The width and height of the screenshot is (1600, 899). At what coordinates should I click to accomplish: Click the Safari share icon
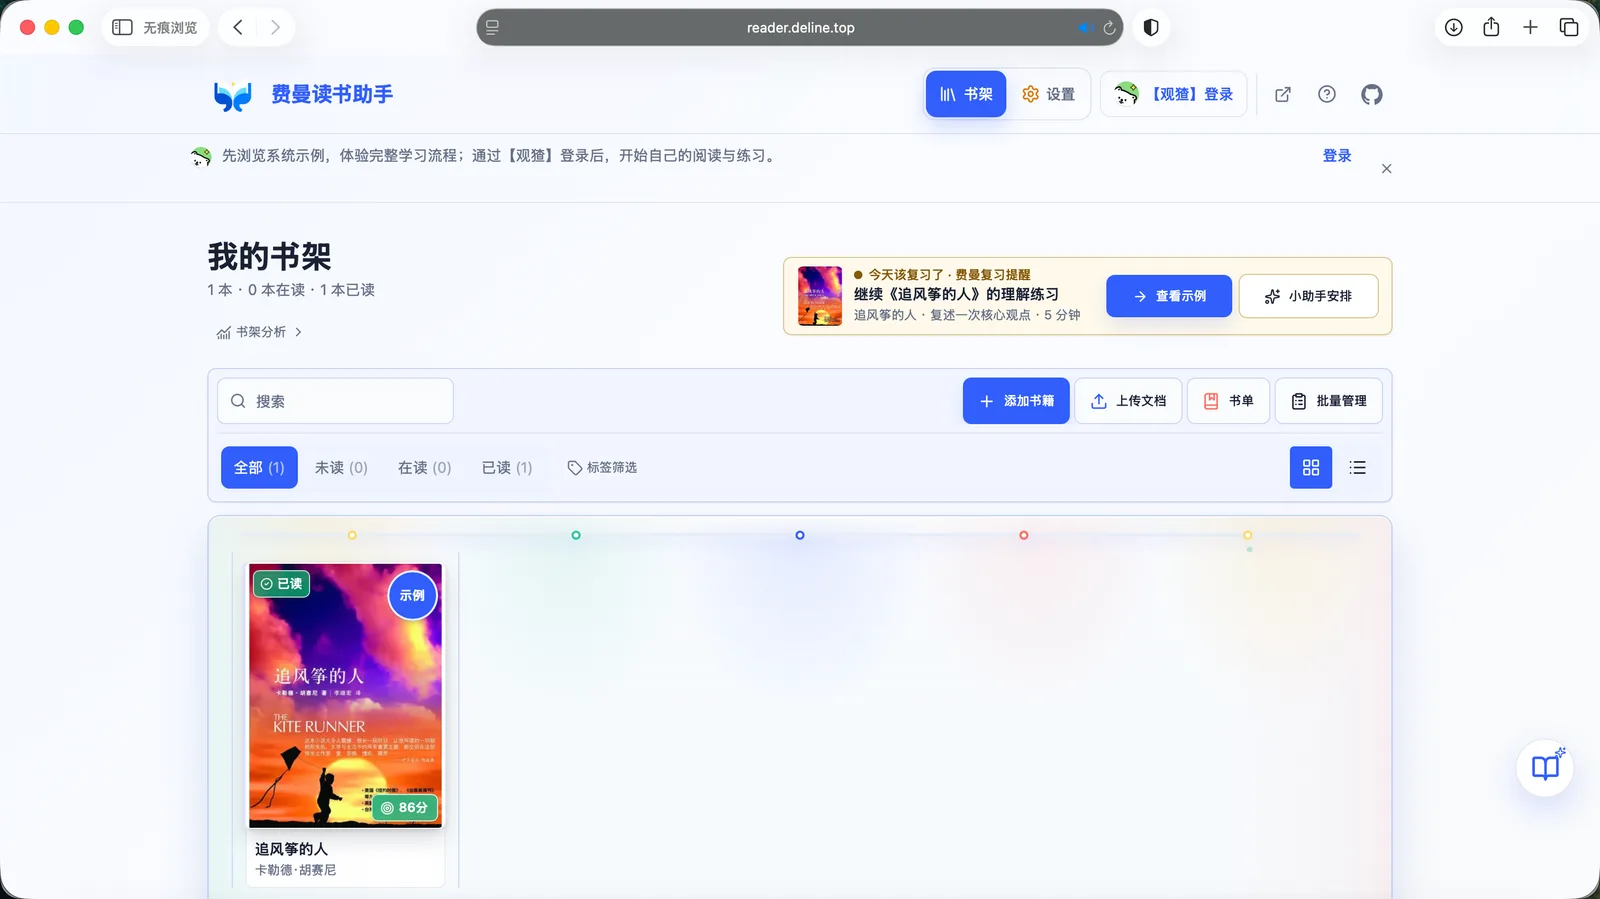(x=1491, y=27)
